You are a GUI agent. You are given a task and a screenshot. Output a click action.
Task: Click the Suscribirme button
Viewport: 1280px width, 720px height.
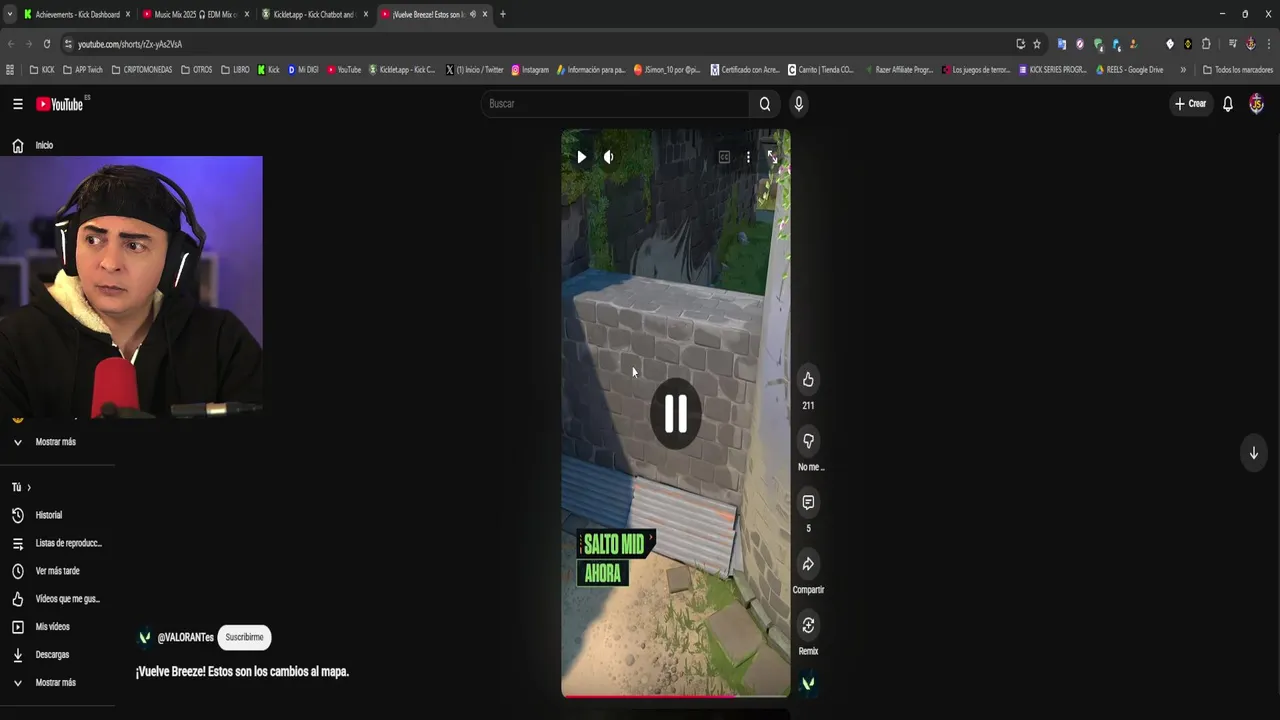244,637
